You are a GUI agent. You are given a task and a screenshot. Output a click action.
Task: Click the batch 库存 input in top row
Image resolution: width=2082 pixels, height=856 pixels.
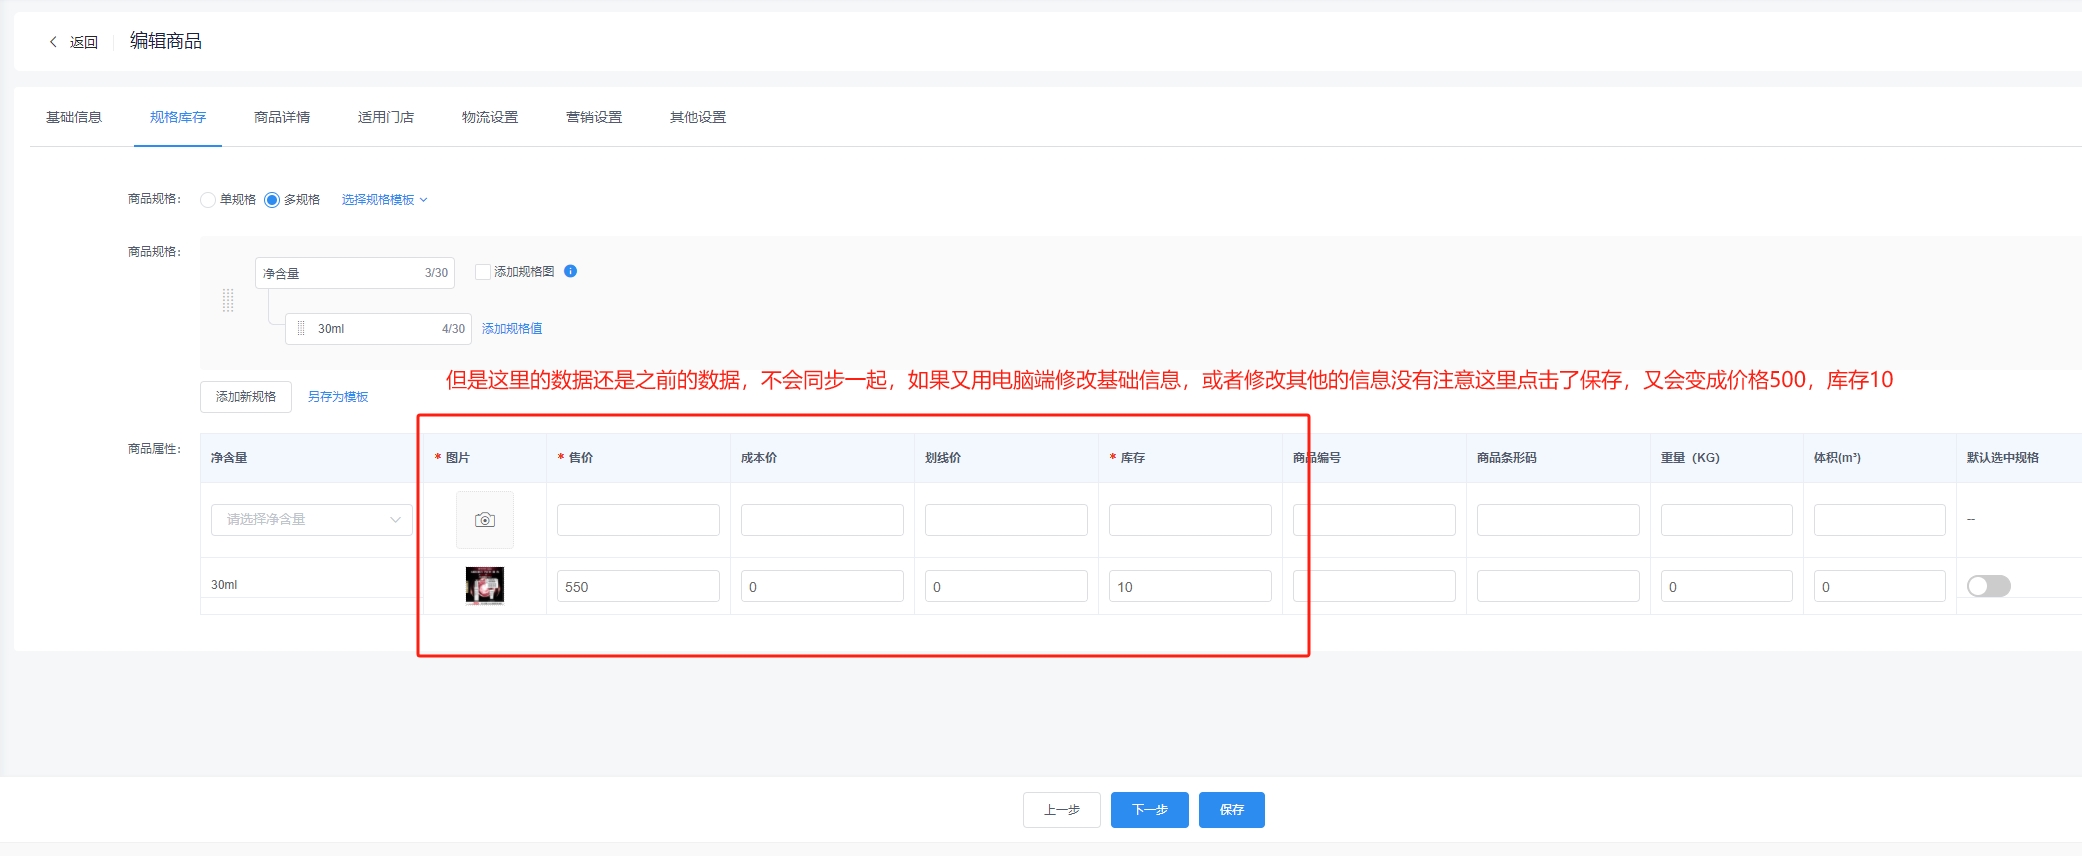[1190, 520]
